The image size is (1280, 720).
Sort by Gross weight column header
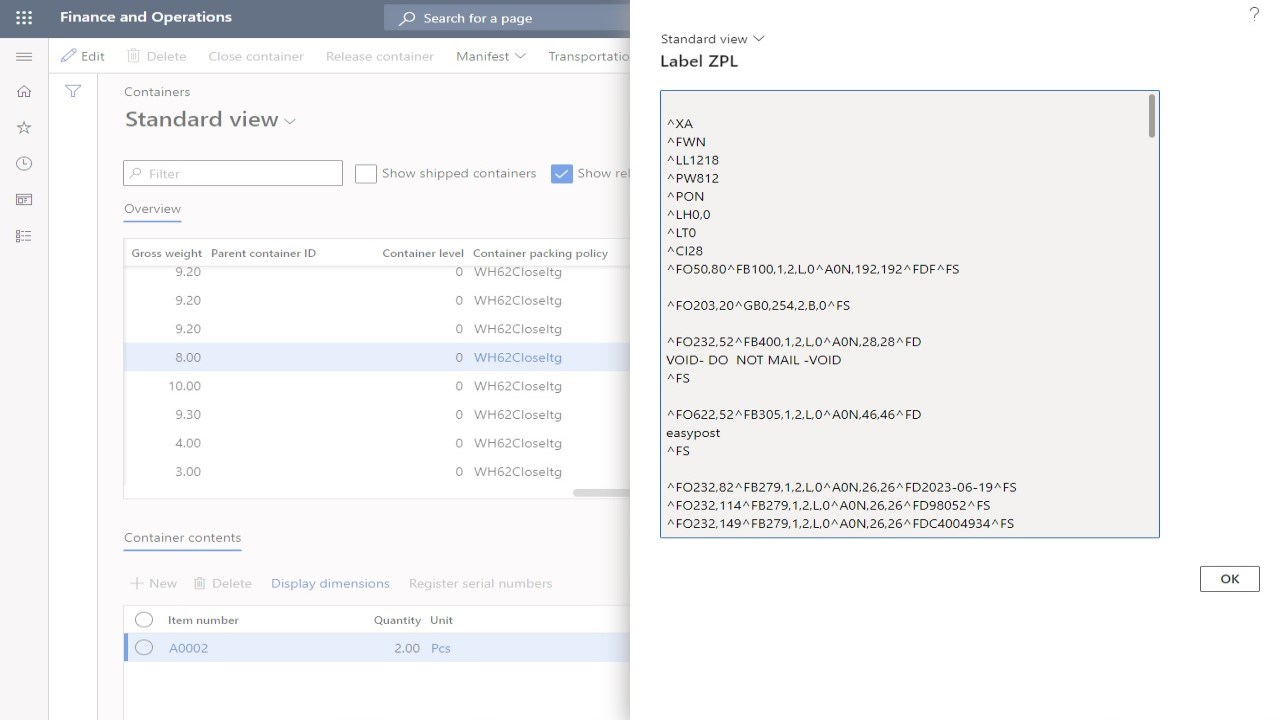(x=166, y=253)
